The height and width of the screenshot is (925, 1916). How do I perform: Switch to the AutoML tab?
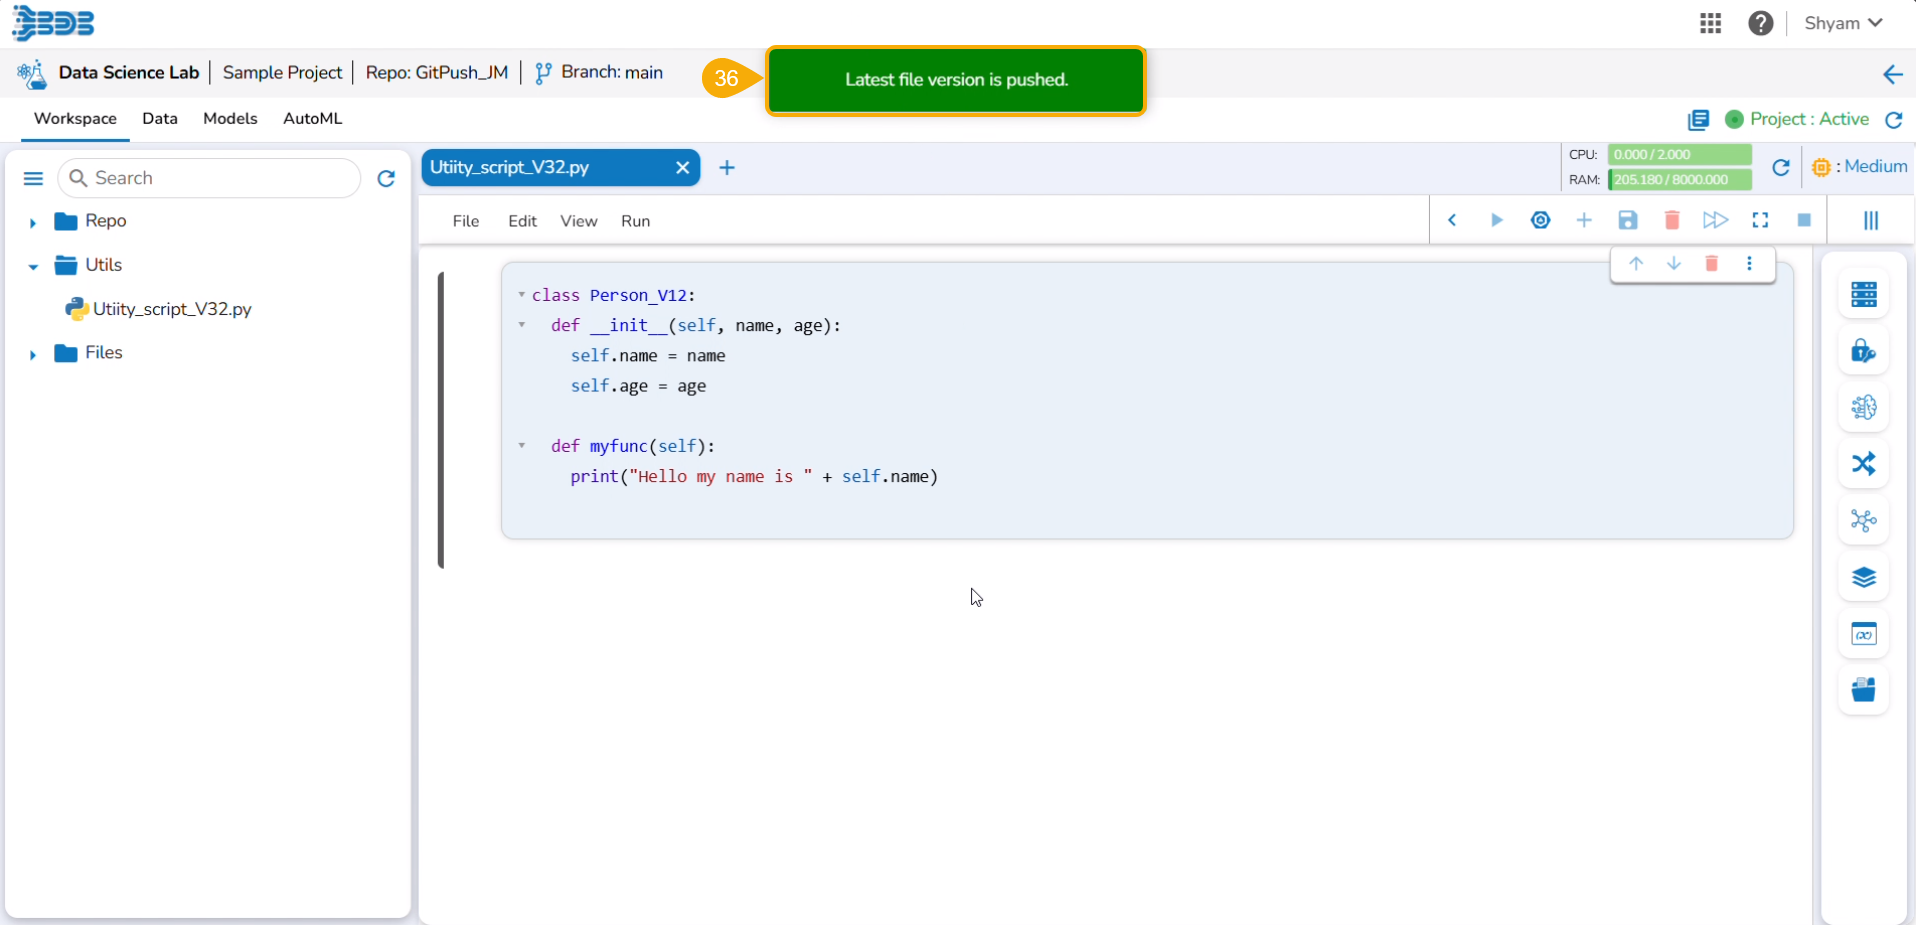coord(312,118)
